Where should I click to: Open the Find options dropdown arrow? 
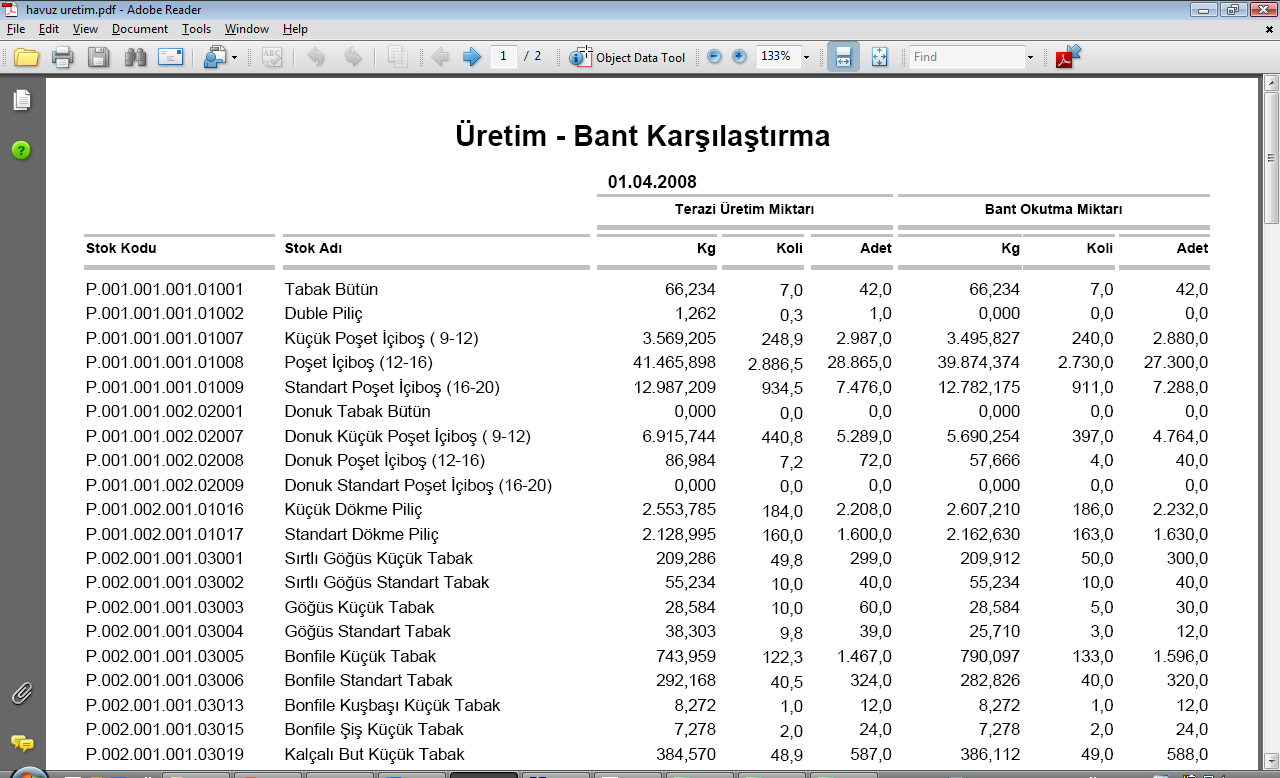[x=1030, y=58]
